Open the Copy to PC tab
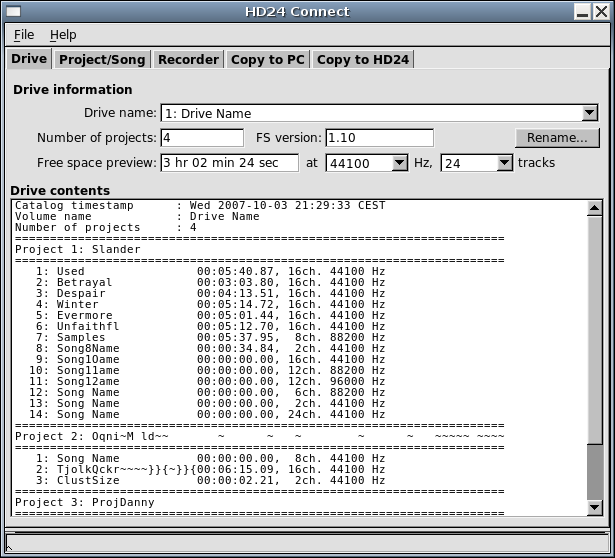 coord(267,59)
